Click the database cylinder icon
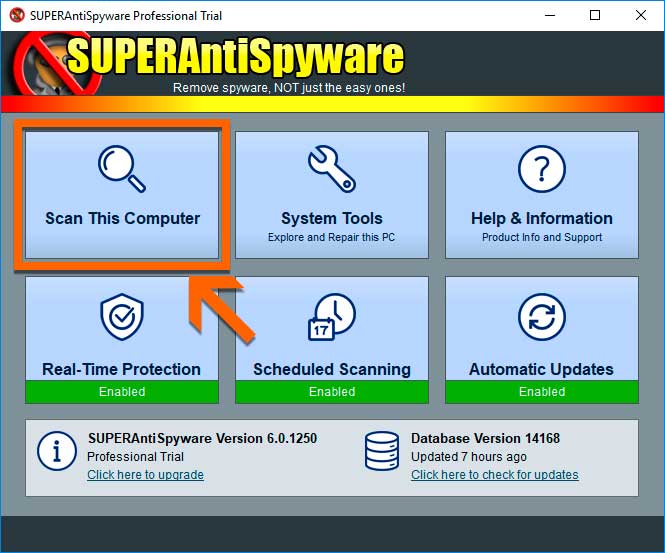Viewport: 665px width, 553px height. click(382, 451)
